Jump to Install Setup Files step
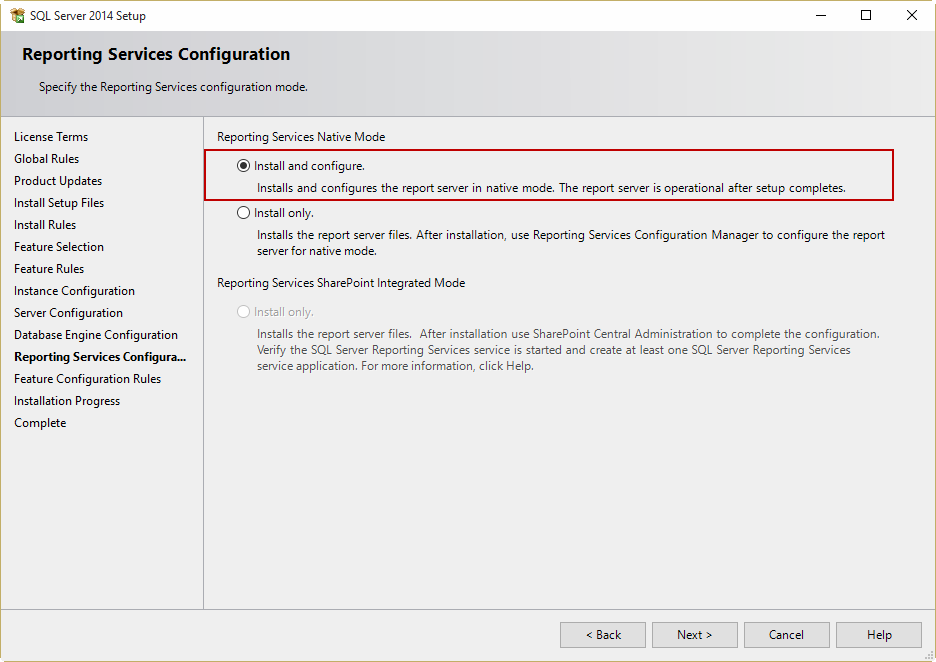Viewport: 936px width, 662px height. (x=59, y=203)
